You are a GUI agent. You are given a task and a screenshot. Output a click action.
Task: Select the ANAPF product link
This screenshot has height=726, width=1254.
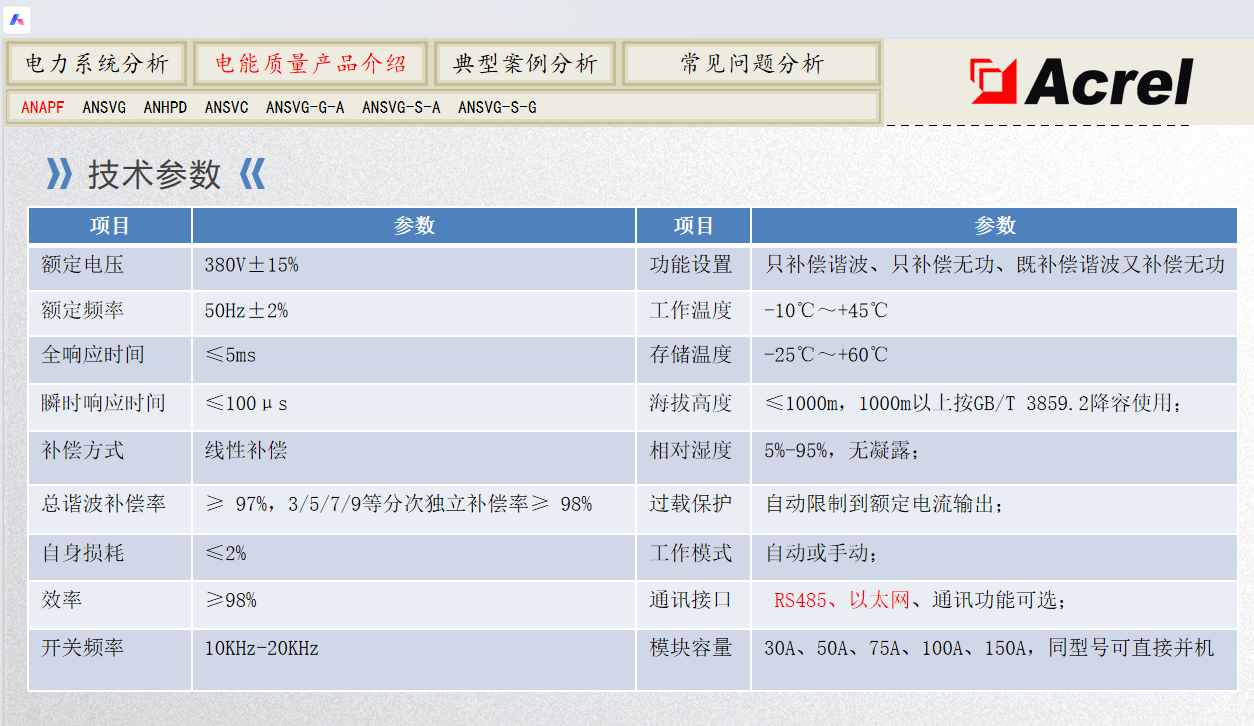[x=42, y=107]
